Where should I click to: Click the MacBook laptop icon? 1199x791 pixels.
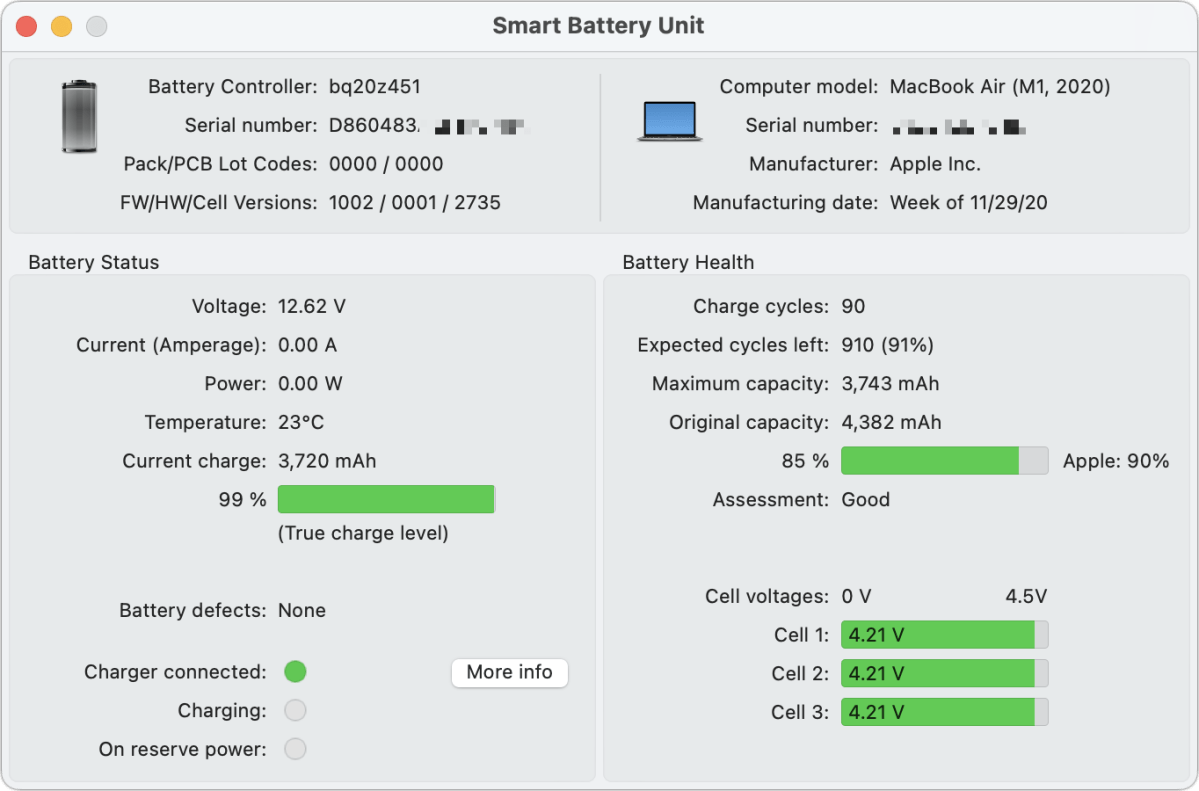tap(670, 122)
